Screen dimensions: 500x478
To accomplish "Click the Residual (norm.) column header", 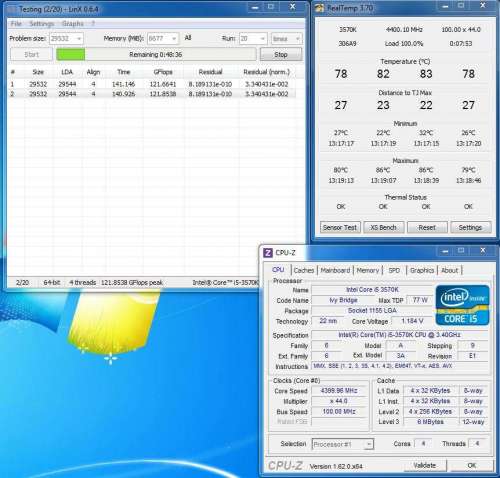I will click(267, 72).
